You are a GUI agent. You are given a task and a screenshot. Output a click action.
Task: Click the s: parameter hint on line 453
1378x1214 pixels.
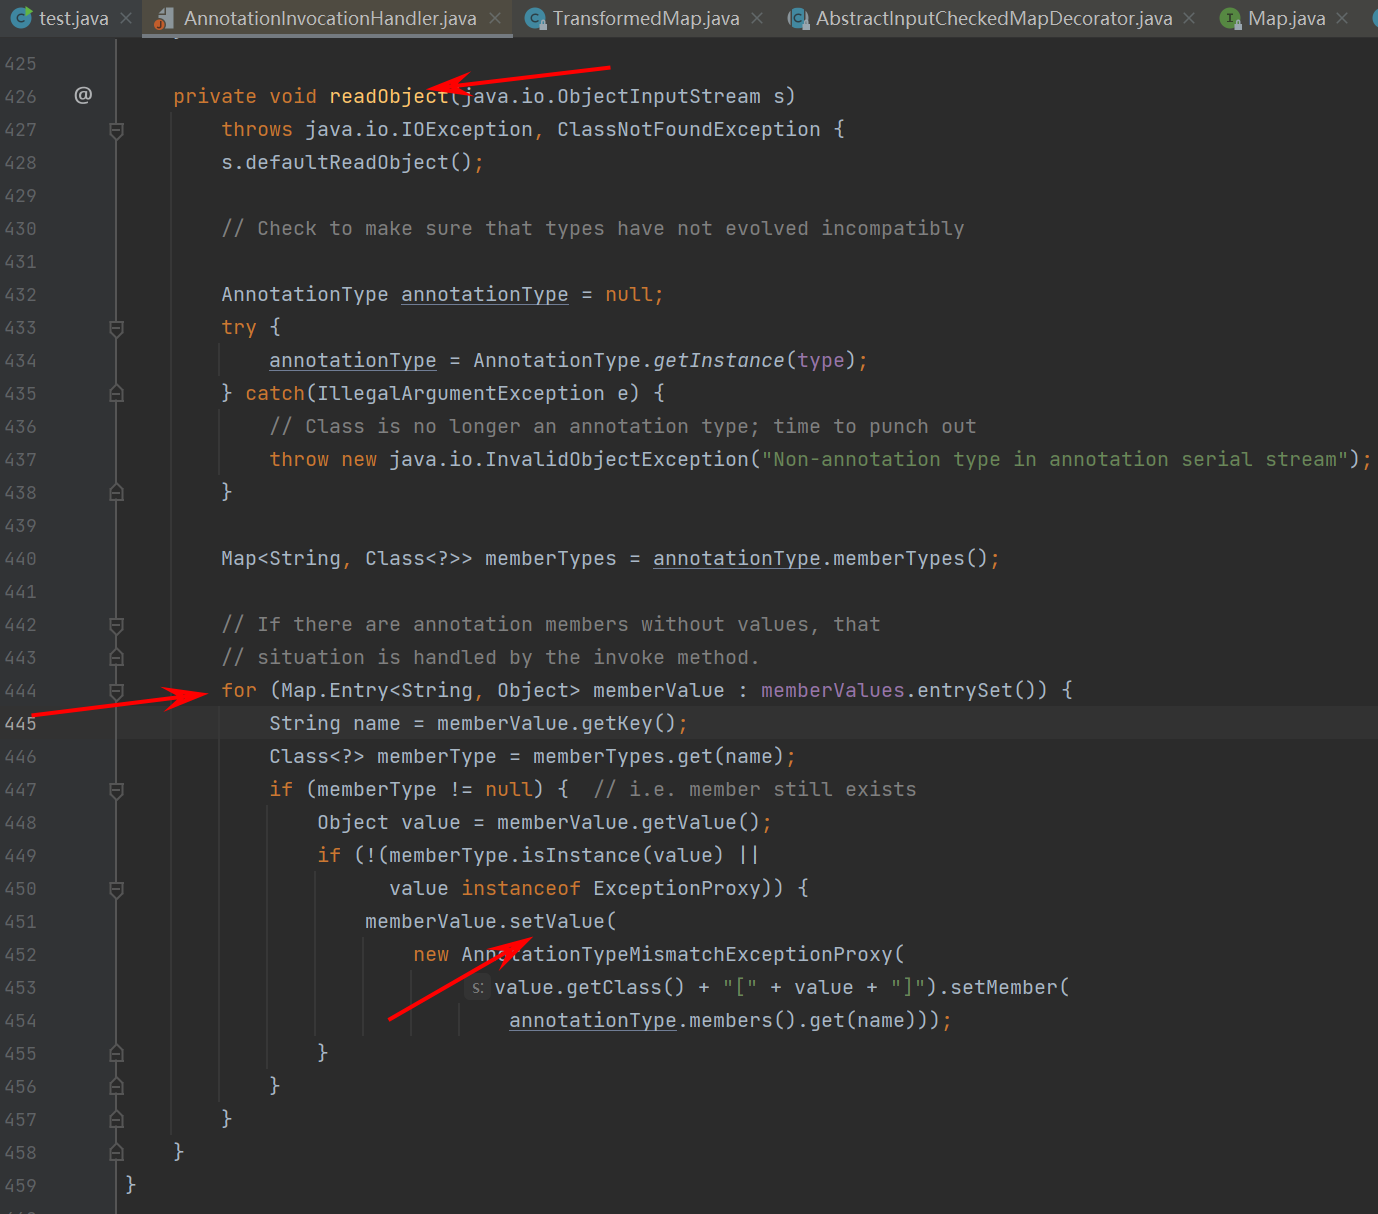pyautogui.click(x=477, y=988)
